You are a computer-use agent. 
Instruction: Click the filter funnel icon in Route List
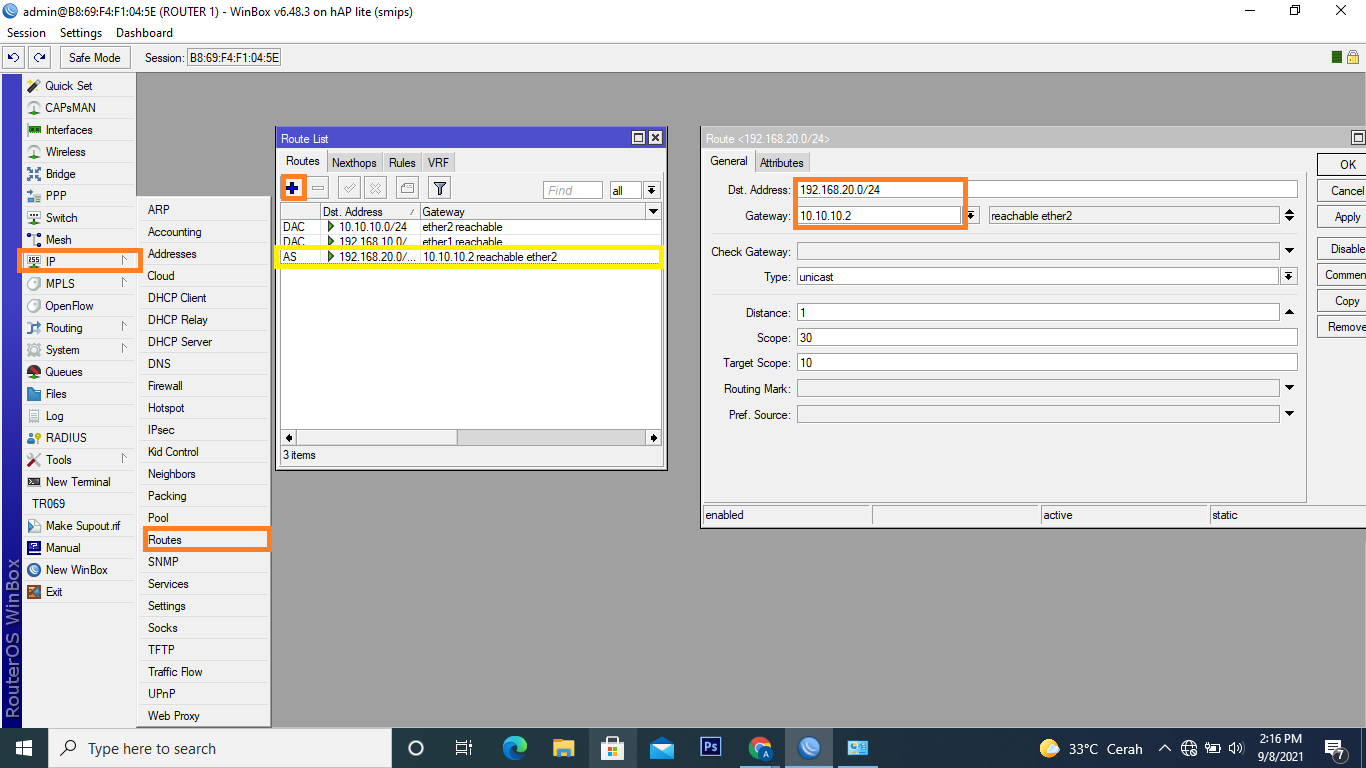(x=439, y=187)
